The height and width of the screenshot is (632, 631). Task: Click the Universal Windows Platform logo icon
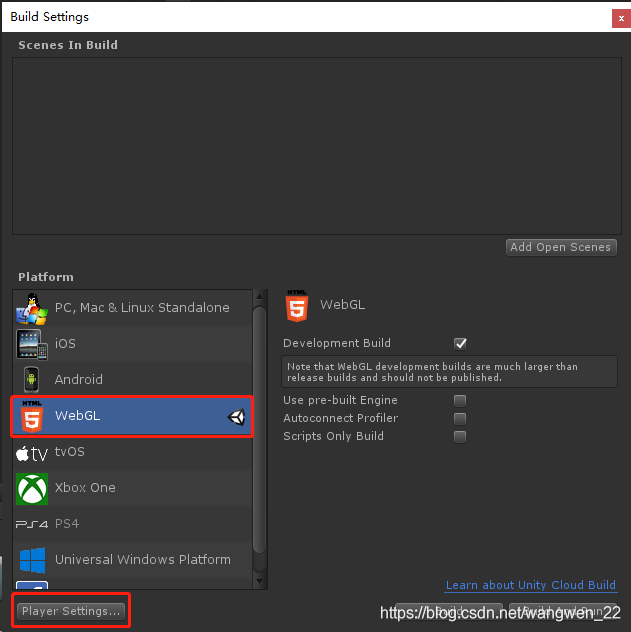pos(32,560)
